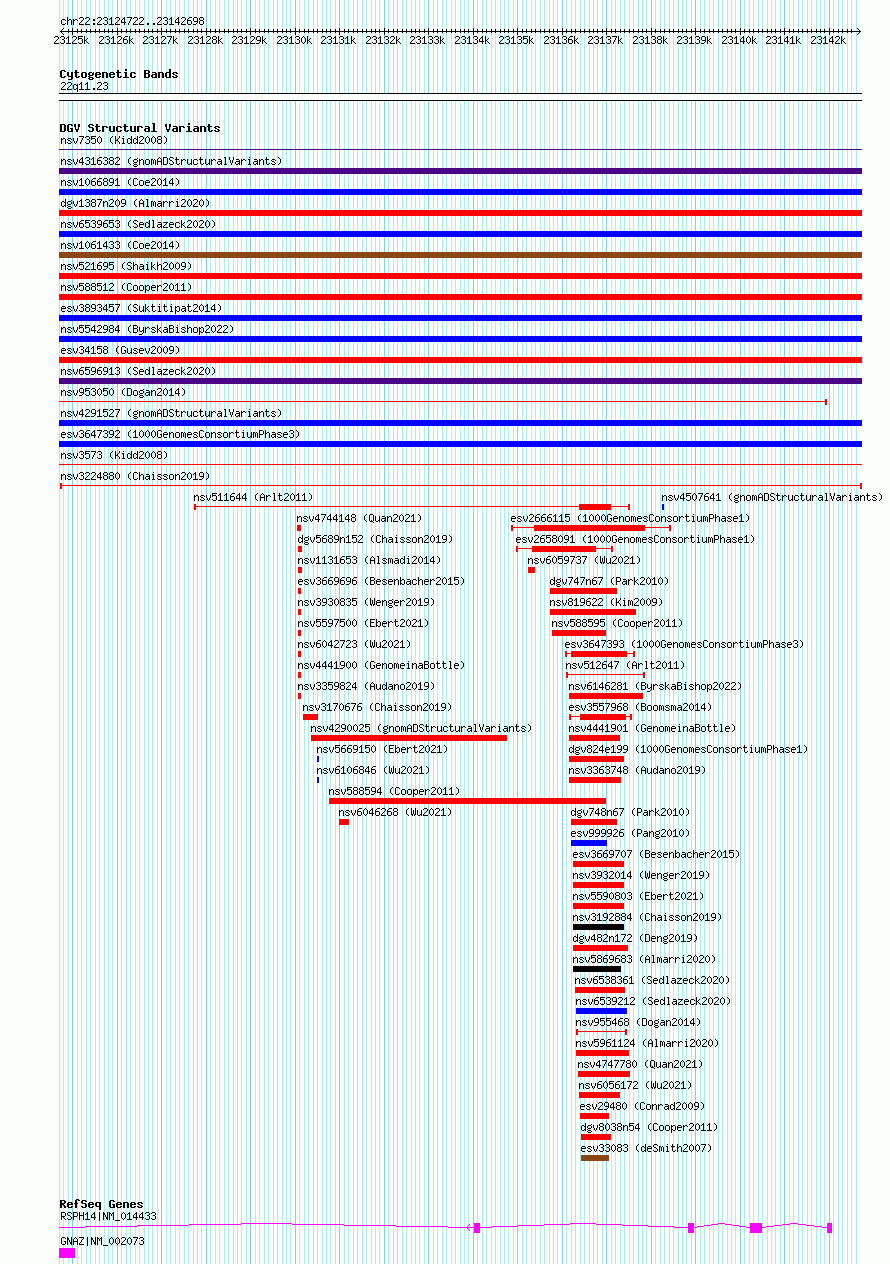Open esv3893457 (Suktitipat2014) variant
Screen dimensions: 890x1264
141,308
